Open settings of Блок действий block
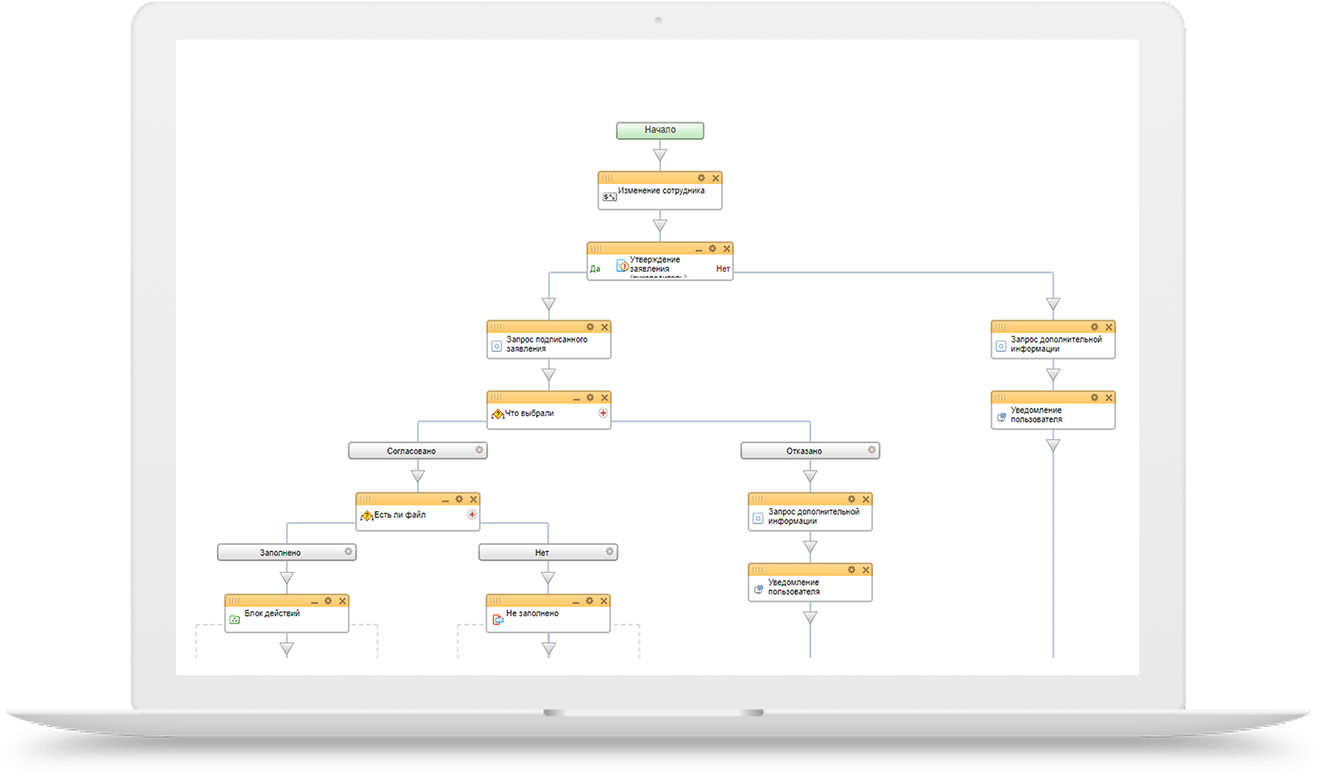The image size is (1317, 775). (x=328, y=601)
